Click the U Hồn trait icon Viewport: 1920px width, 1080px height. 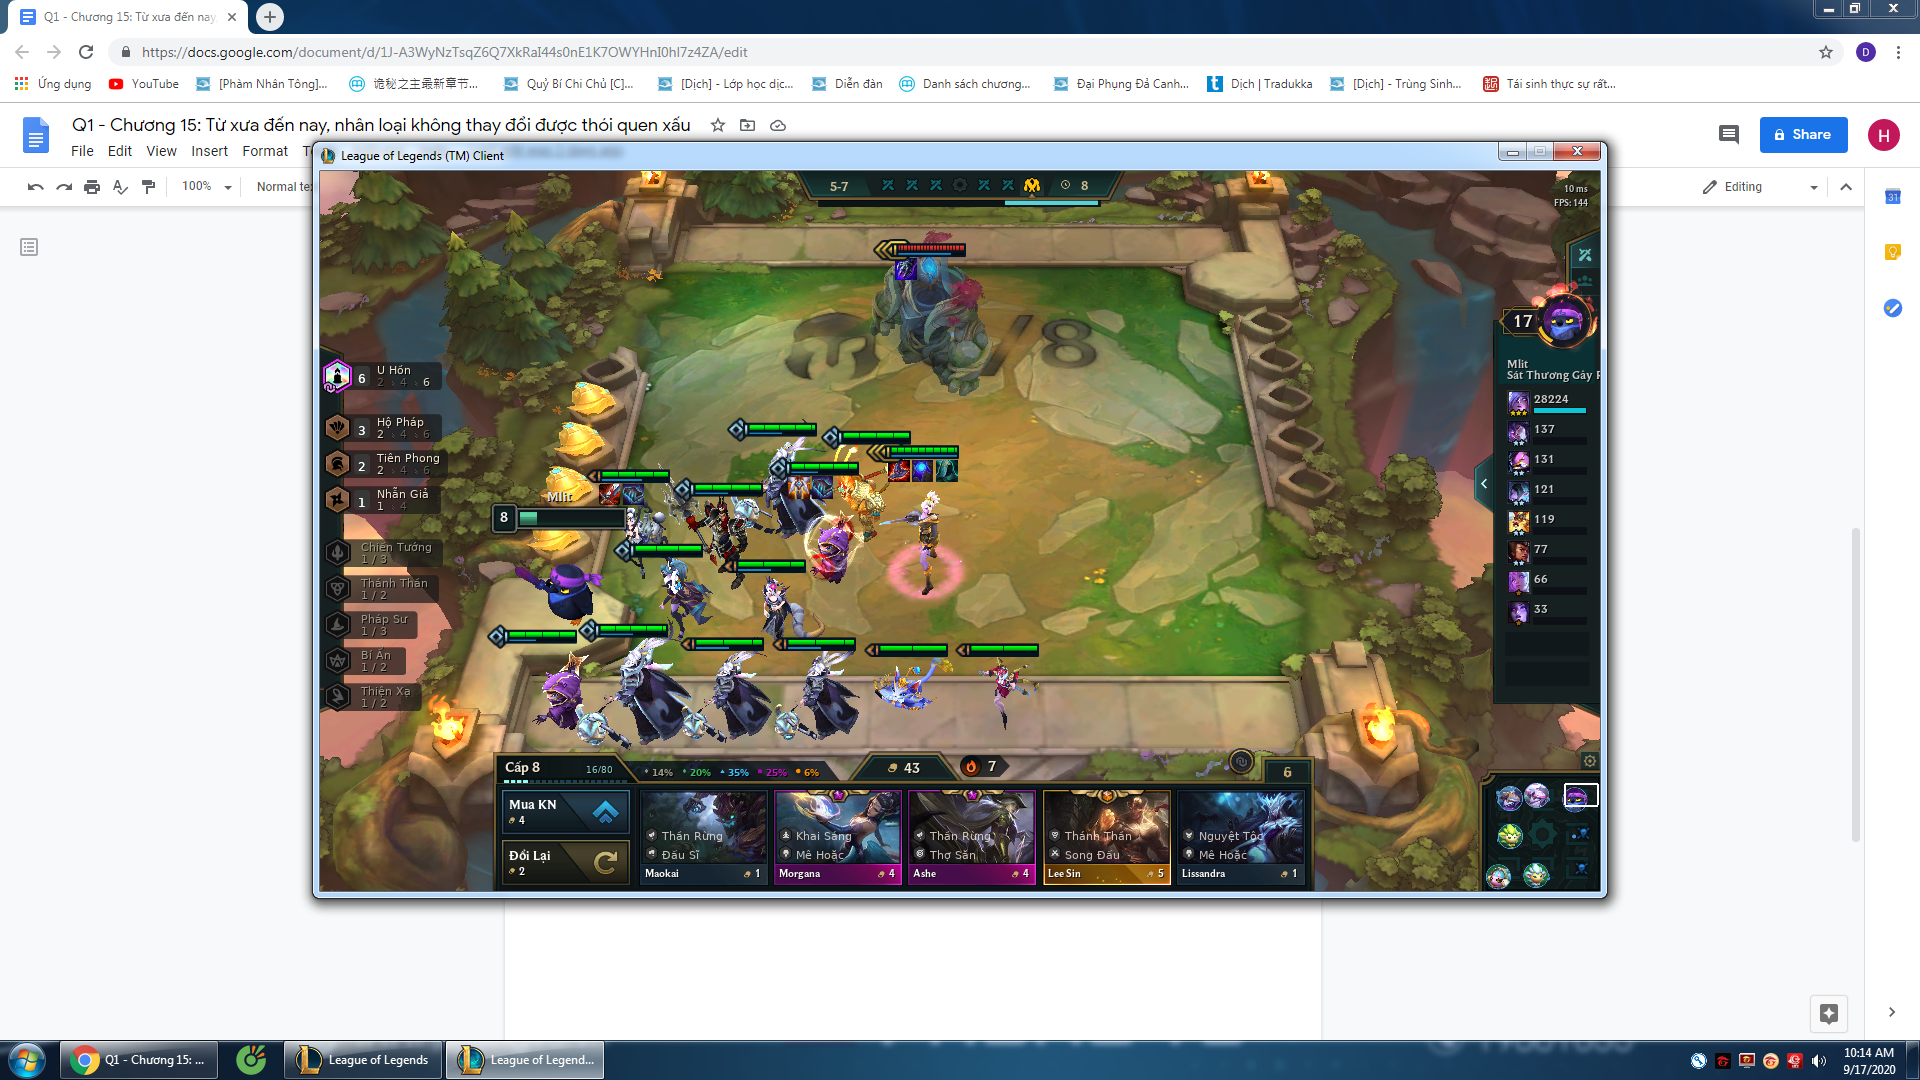click(x=336, y=376)
